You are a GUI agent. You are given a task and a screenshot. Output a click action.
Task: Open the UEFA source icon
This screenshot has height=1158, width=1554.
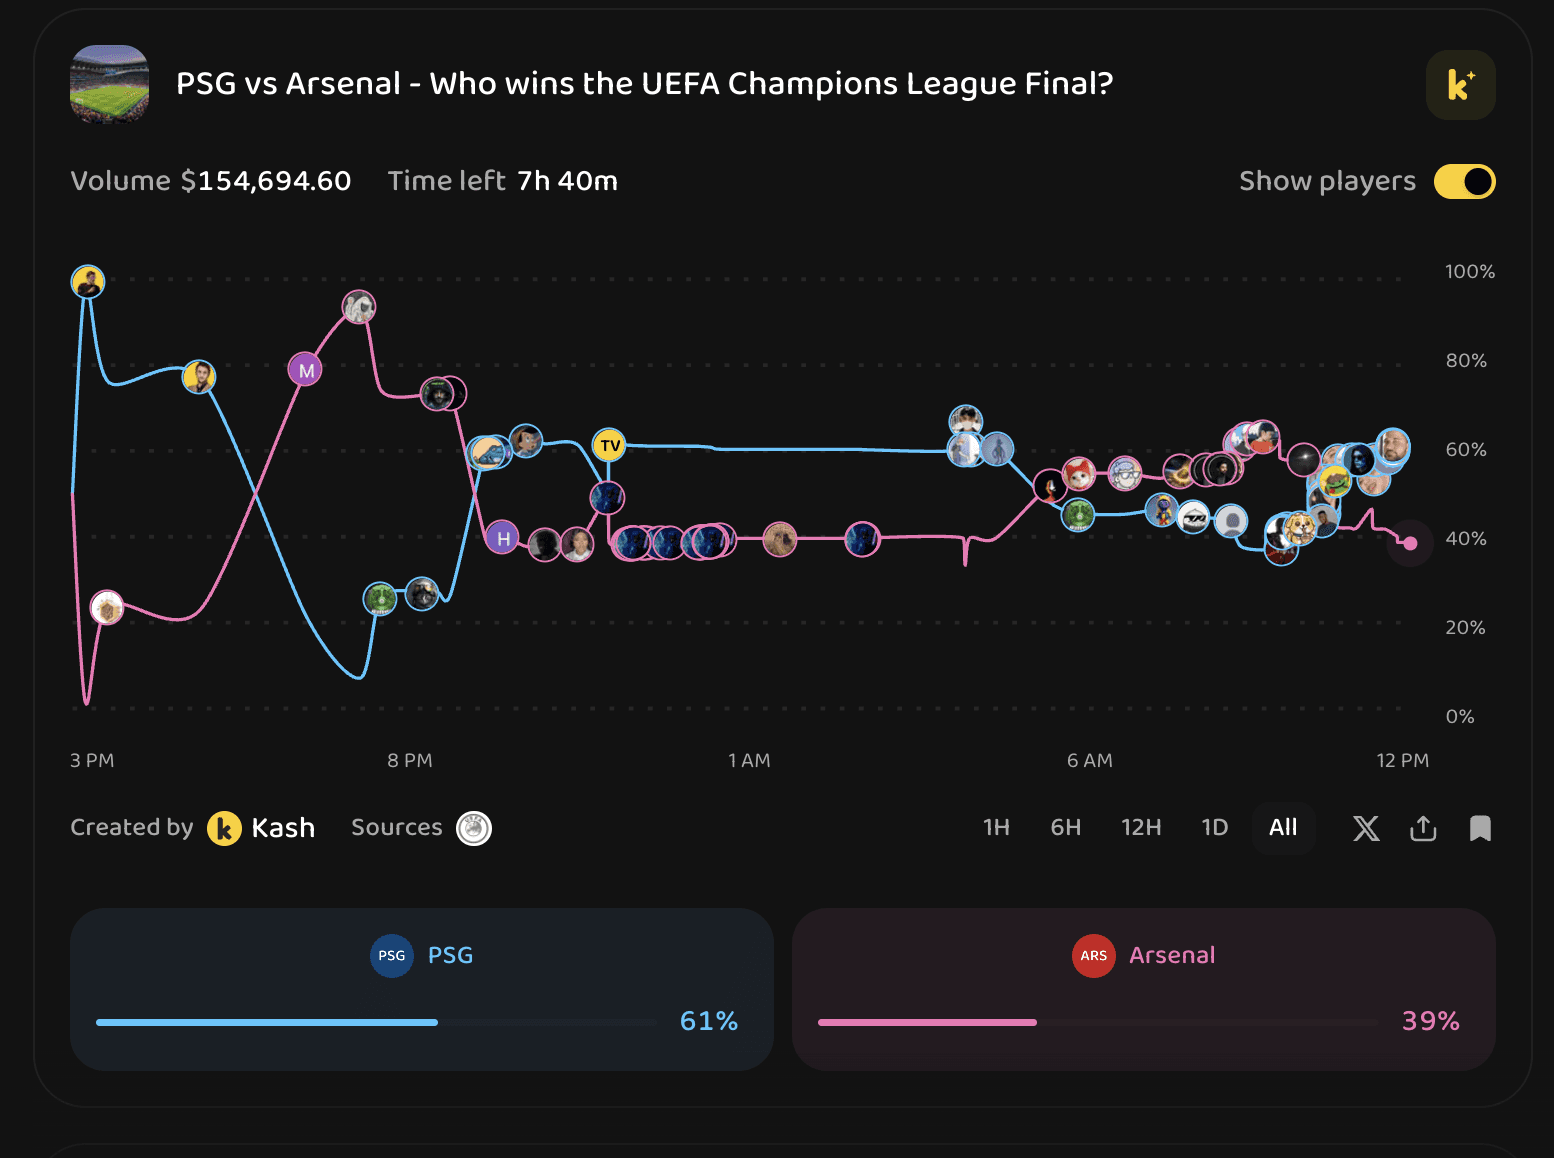tap(474, 828)
